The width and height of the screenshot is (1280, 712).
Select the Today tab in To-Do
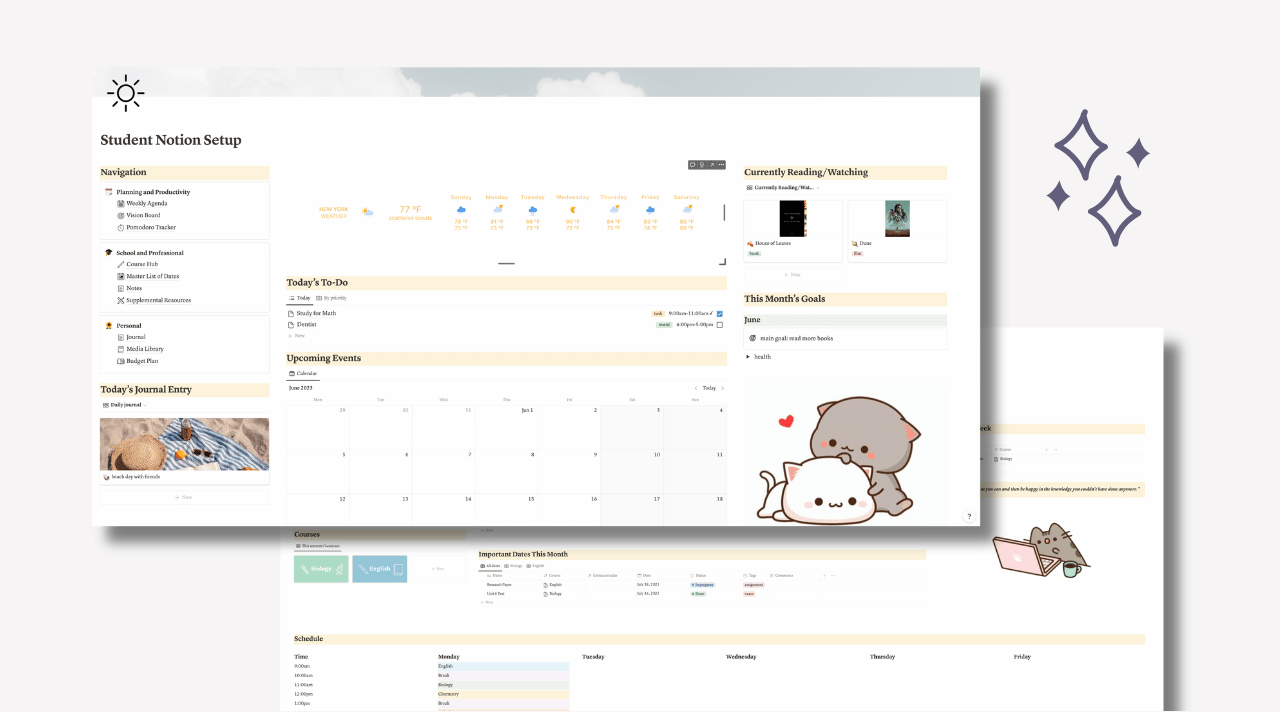point(299,298)
